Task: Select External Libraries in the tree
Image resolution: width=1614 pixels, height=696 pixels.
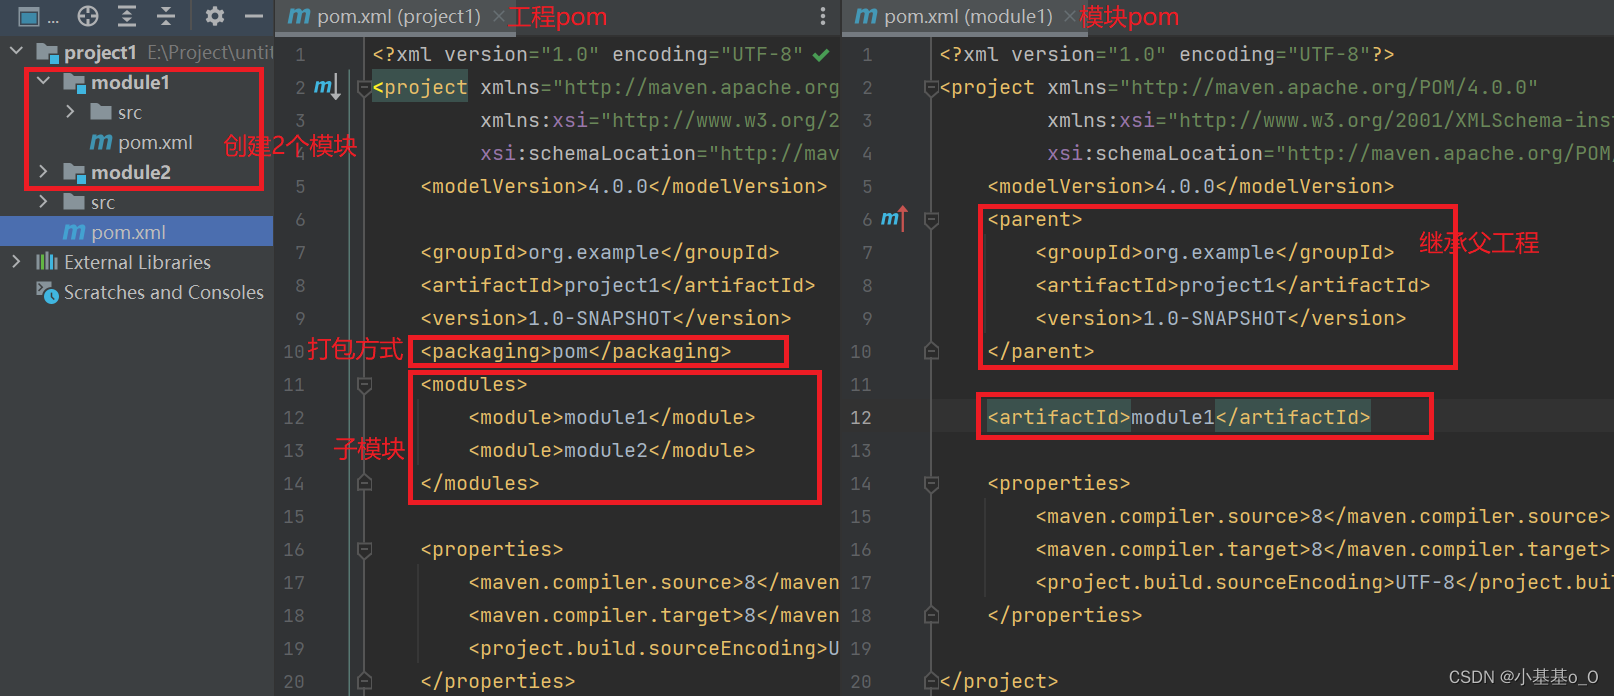Action: click(137, 262)
